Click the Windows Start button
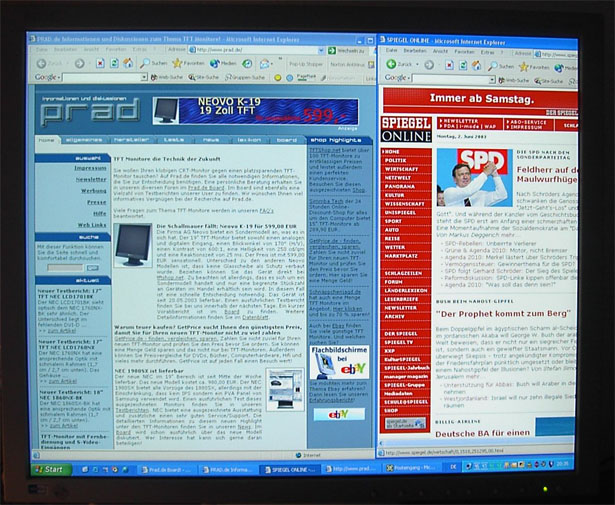 (50, 468)
